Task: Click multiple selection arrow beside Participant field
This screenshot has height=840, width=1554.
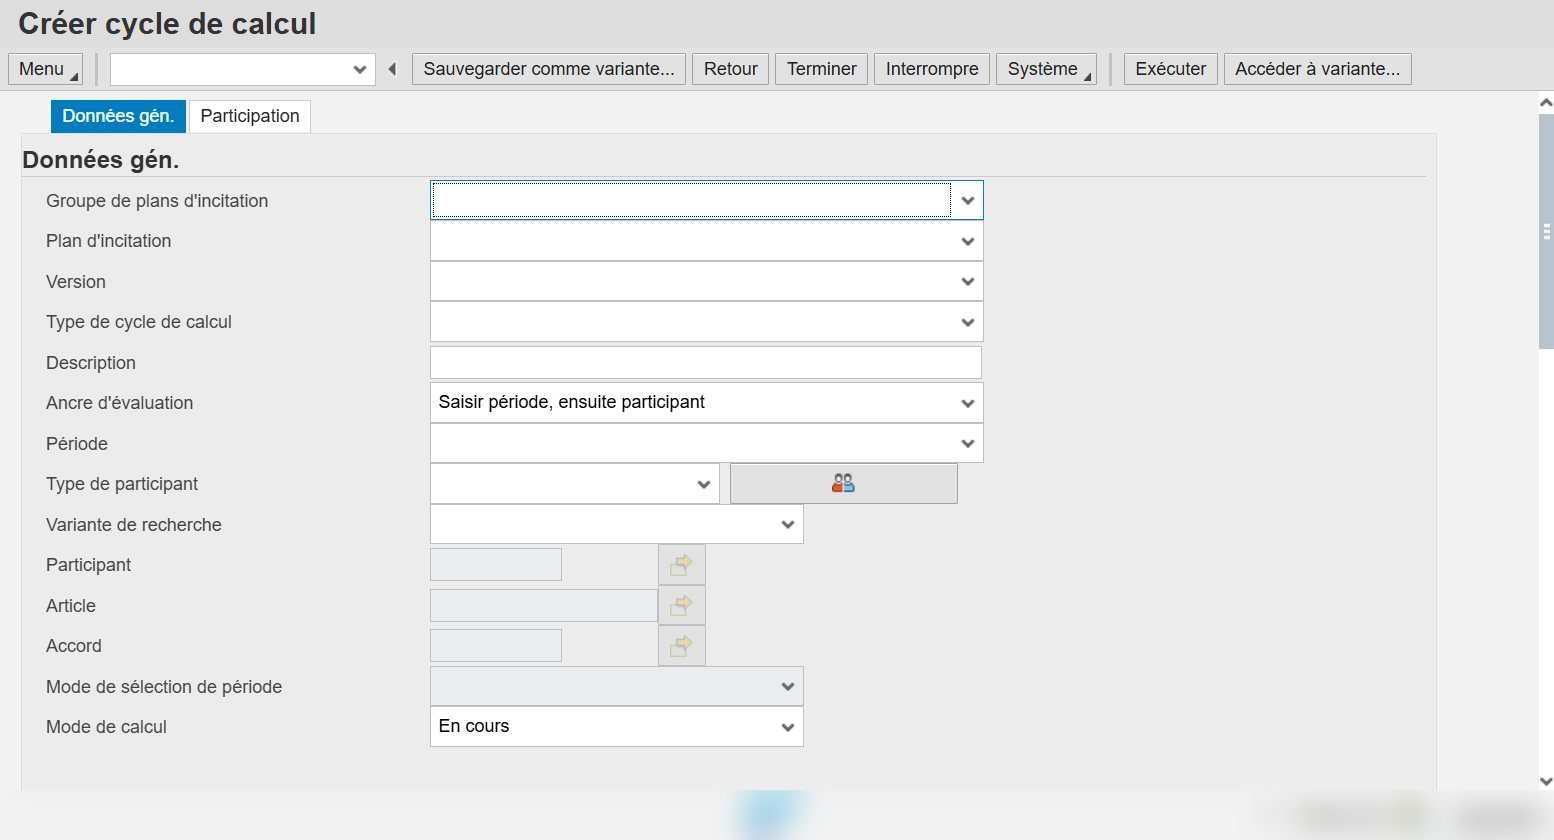Action: 681,565
